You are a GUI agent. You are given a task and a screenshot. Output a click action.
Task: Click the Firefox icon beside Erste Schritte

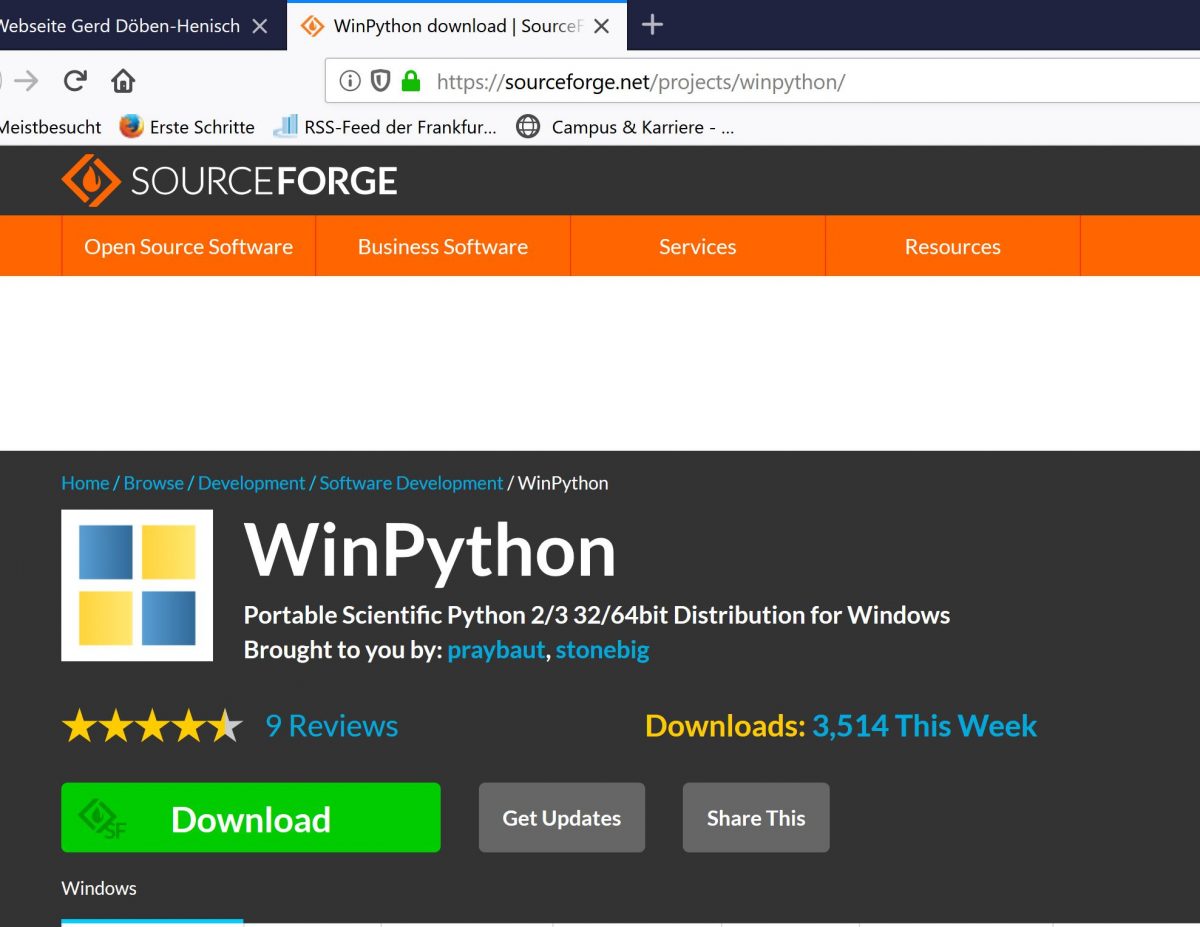129,127
